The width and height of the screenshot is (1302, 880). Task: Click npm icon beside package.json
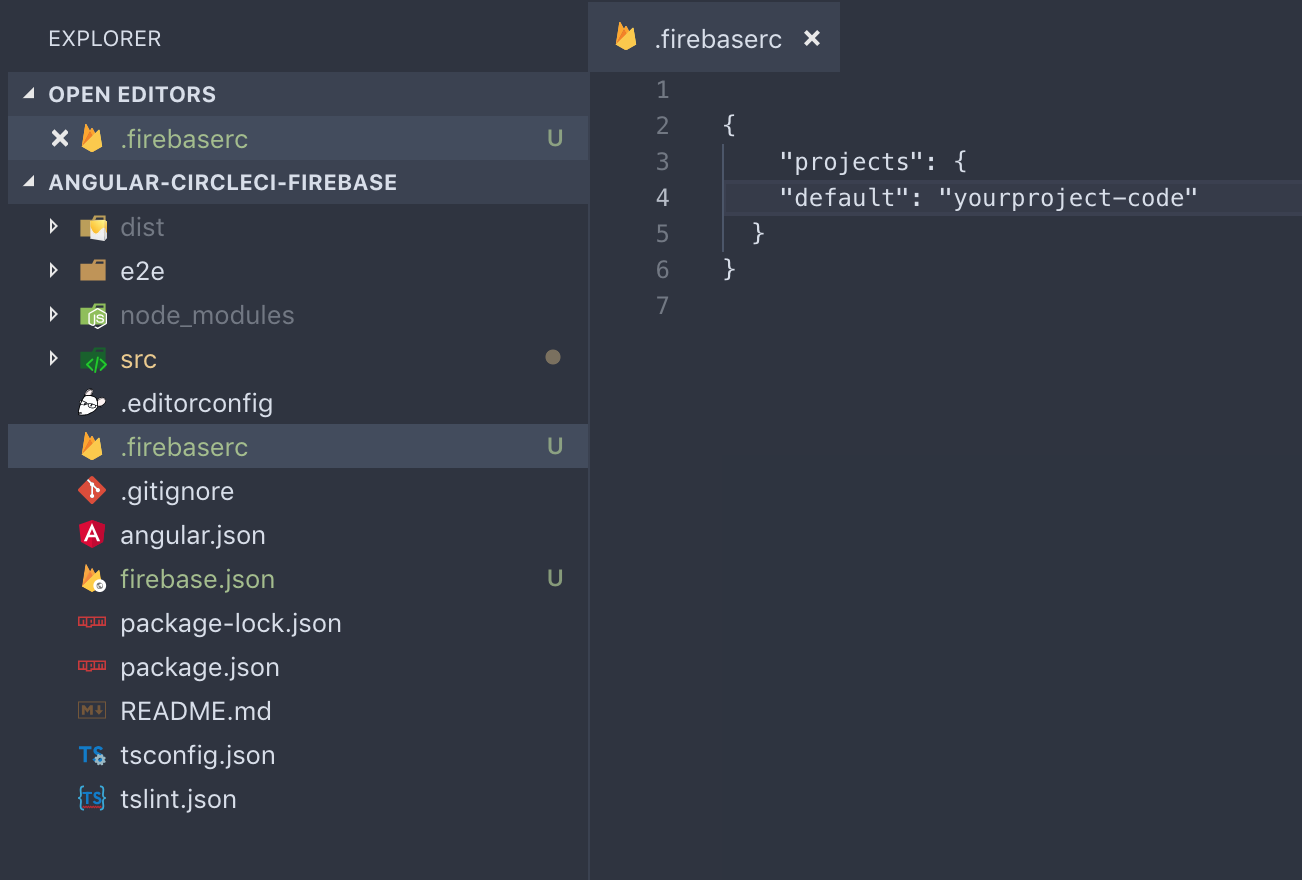[92, 666]
